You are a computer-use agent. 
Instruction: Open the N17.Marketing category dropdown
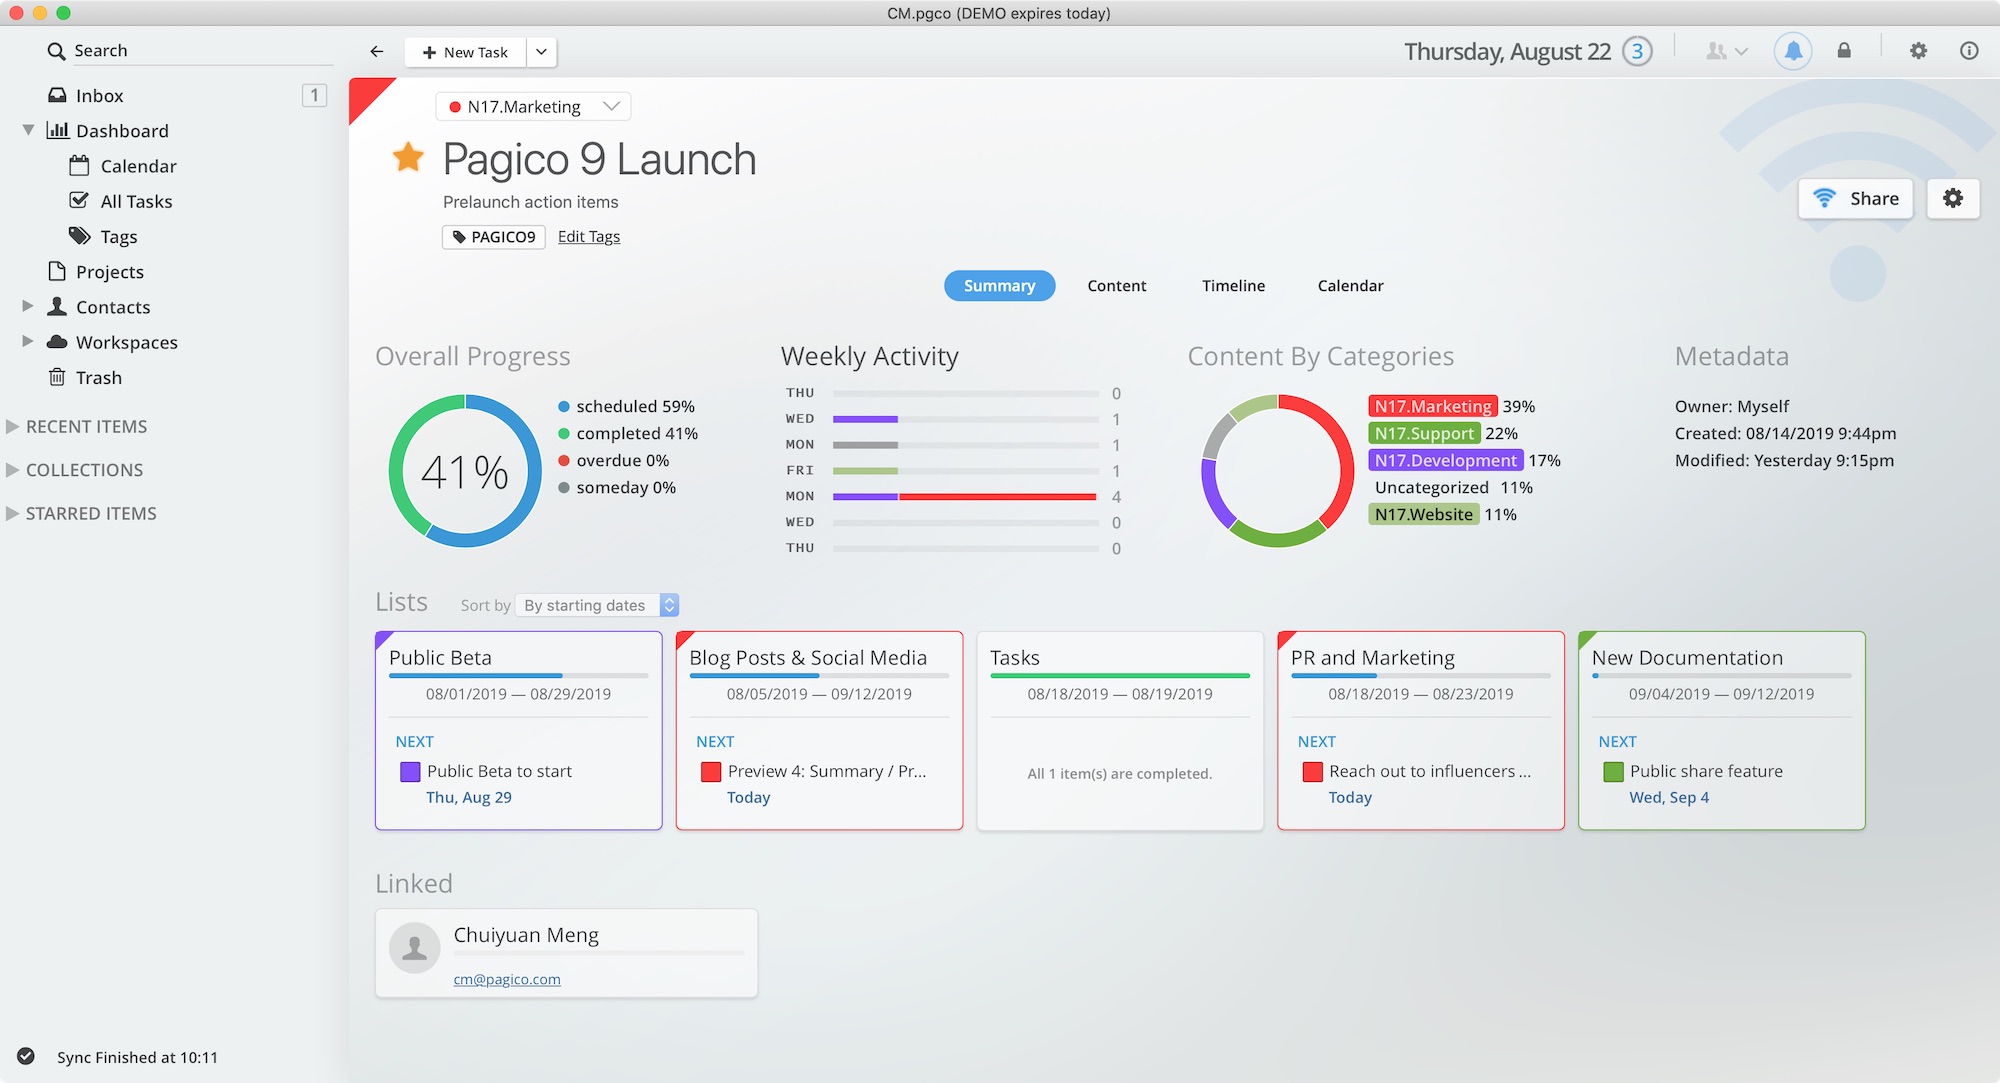coord(533,106)
